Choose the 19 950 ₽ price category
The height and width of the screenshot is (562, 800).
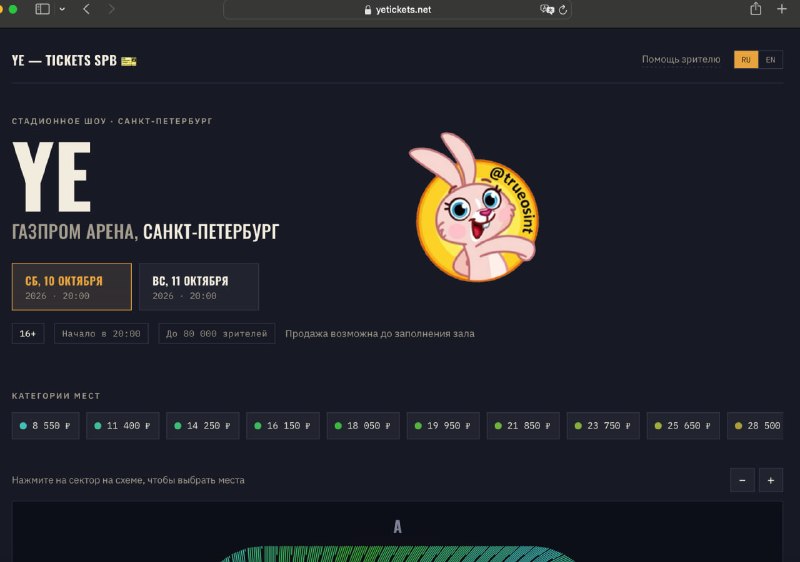click(x=443, y=426)
